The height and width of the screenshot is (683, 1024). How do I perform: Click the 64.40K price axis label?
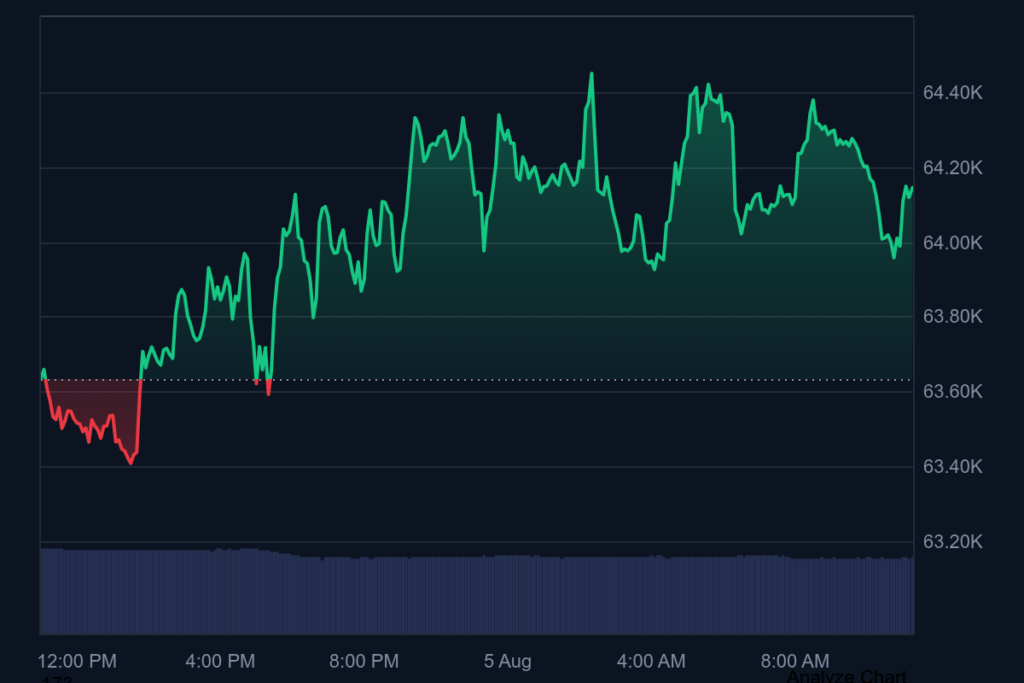(952, 93)
